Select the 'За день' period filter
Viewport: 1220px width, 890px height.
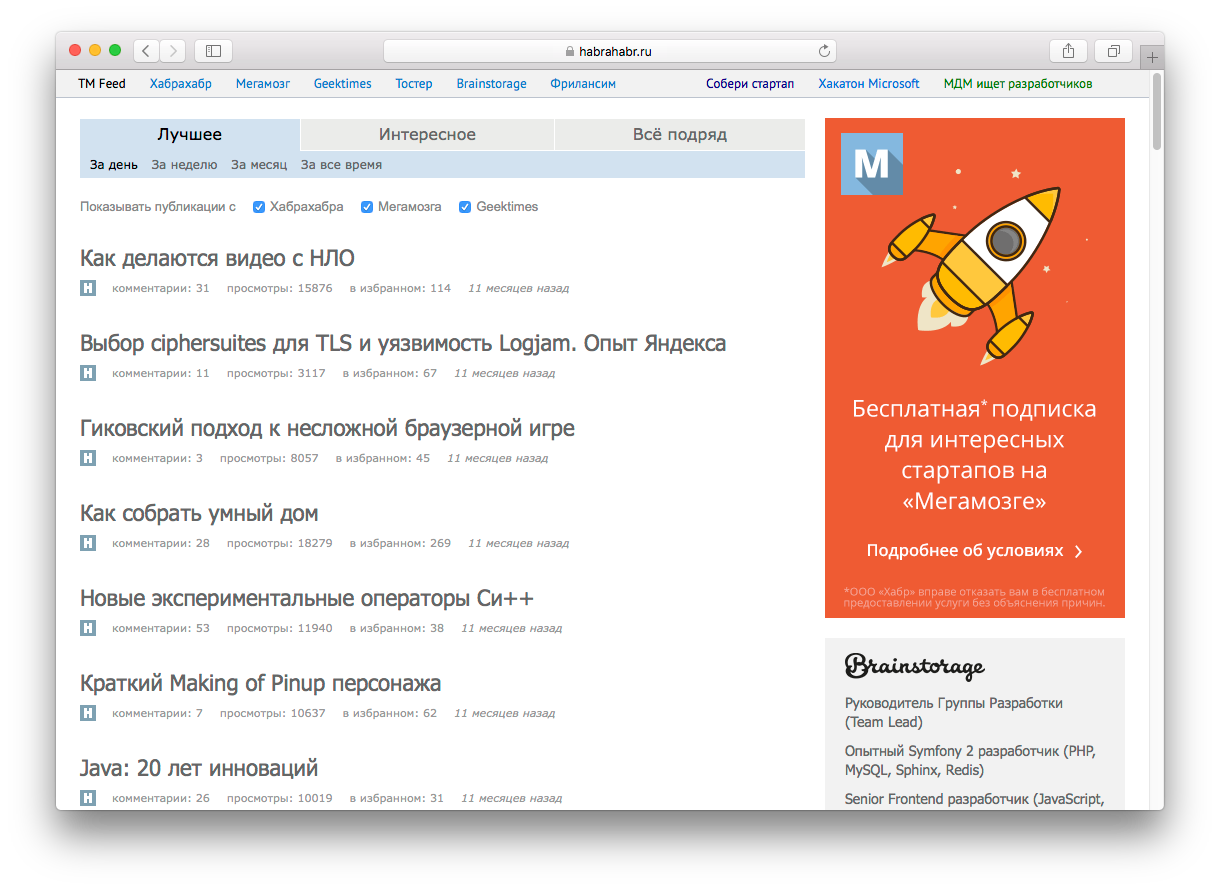point(114,164)
